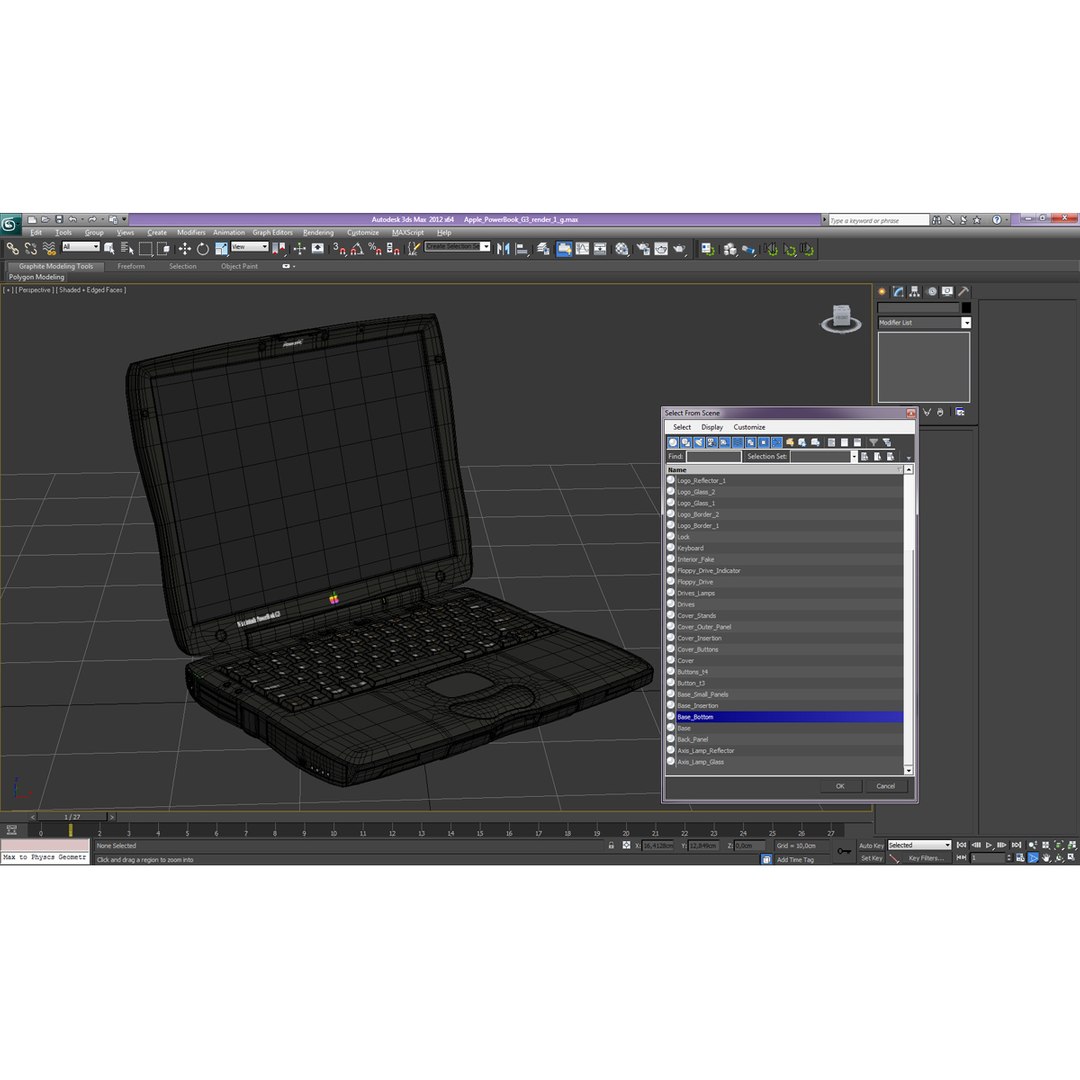Screen dimensions: 1080x1080
Task: Open Select by Name tool
Action: coord(127,249)
